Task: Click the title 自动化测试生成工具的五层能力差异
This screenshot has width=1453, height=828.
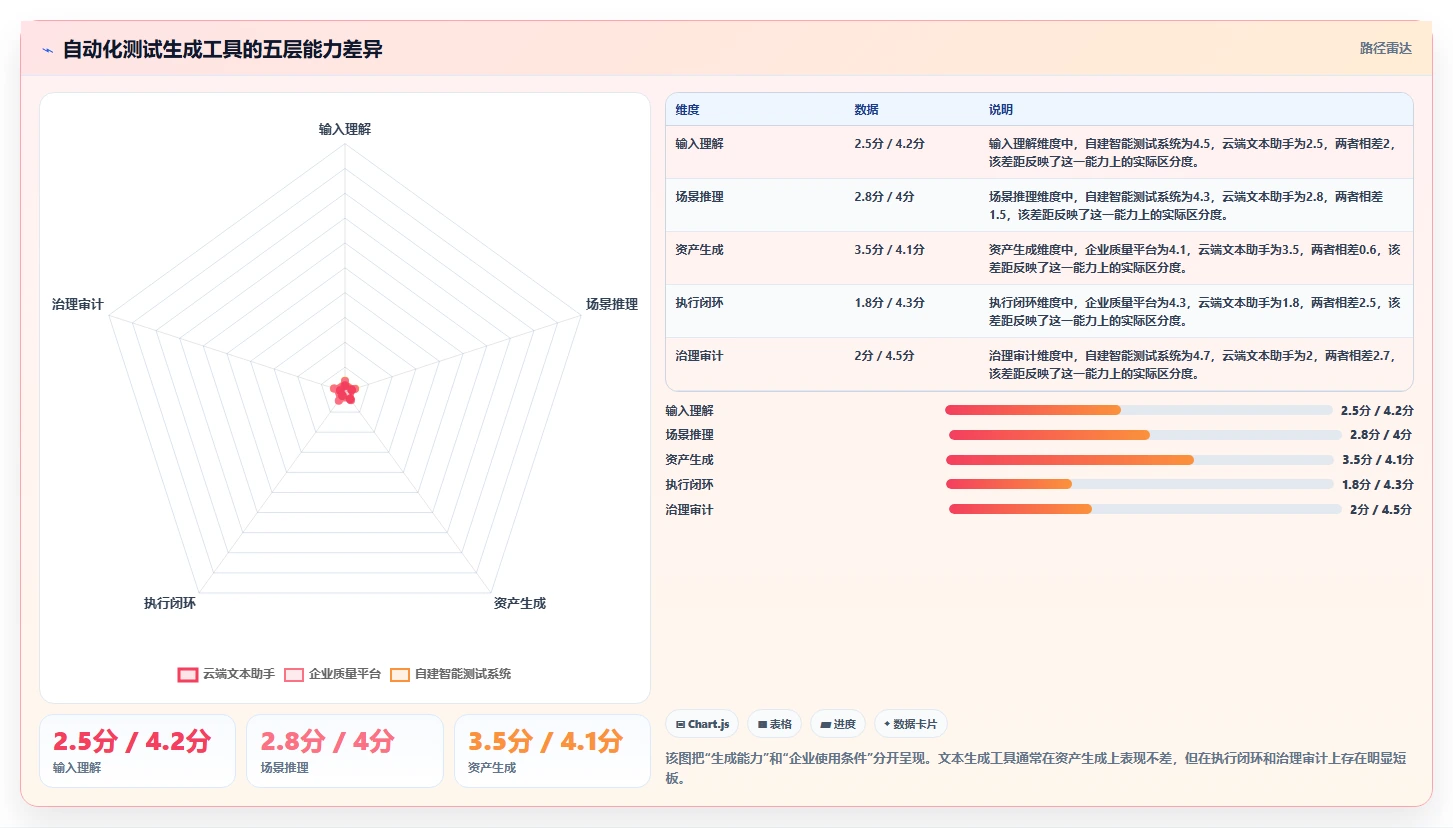Action: point(223,50)
